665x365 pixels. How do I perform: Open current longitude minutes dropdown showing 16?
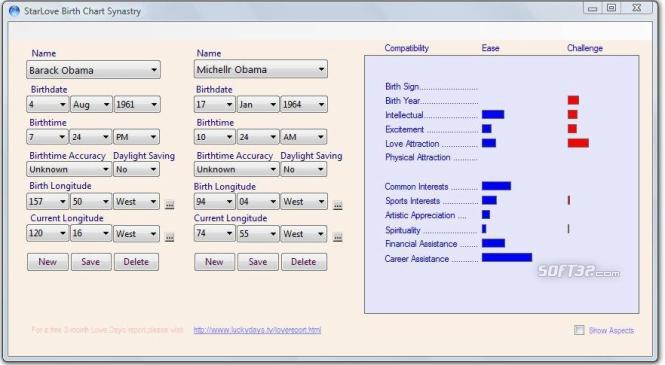tap(91, 234)
